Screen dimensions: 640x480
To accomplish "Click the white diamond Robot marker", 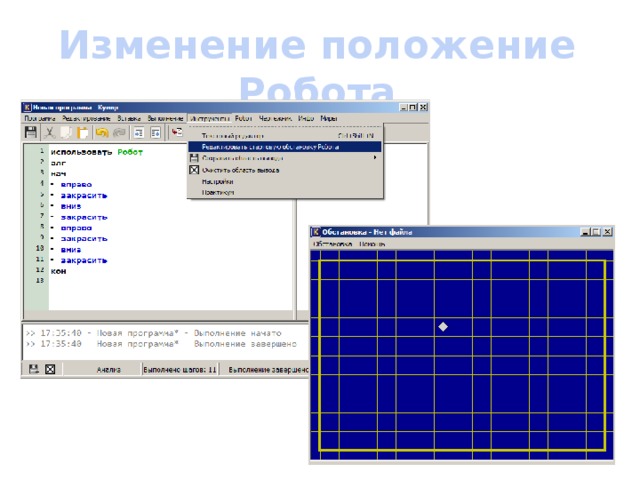I will (443, 327).
